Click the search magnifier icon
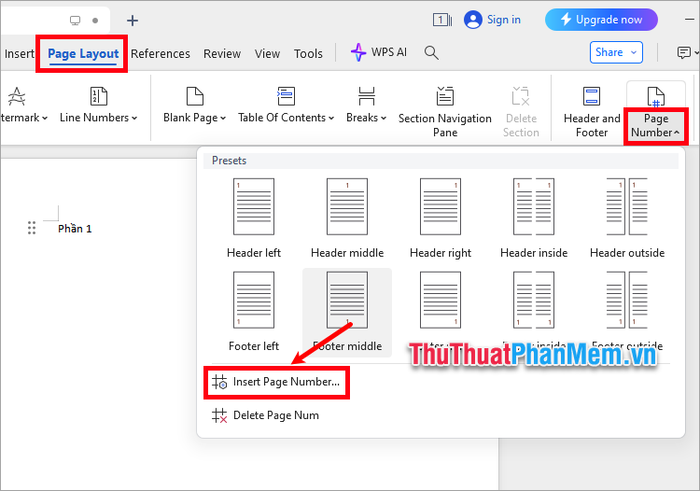The image size is (700, 491). point(431,53)
